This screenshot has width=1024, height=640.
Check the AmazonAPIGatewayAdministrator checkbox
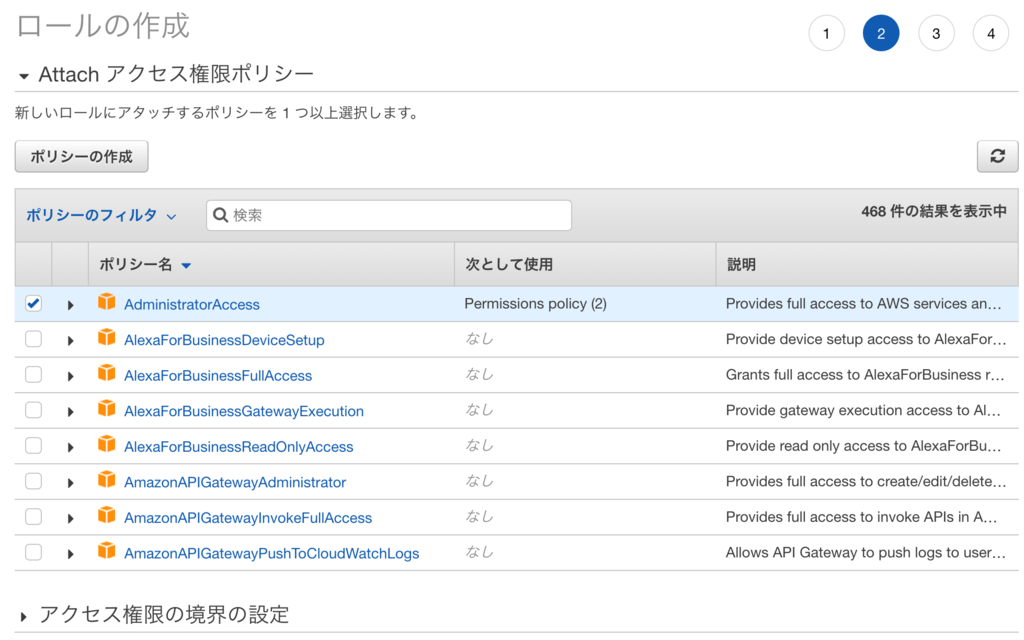[x=33, y=481]
